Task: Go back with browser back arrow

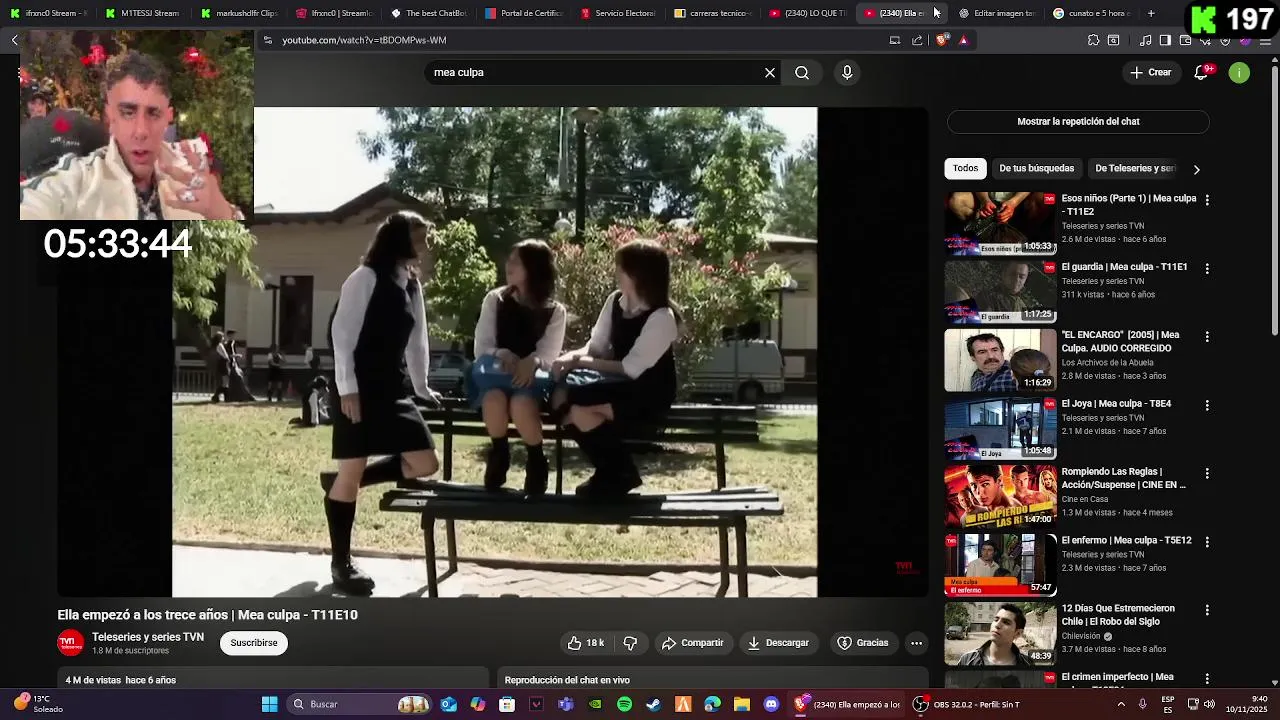Action: [14, 40]
